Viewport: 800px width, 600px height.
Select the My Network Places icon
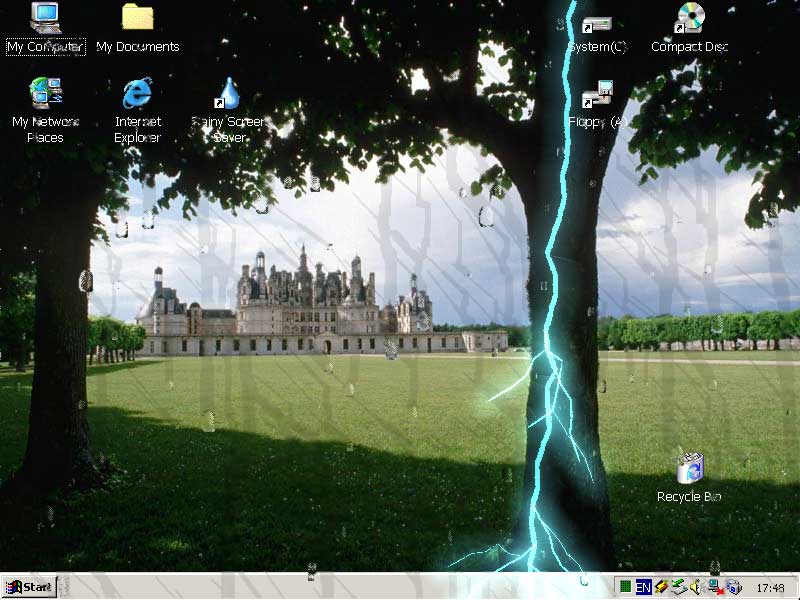46,93
